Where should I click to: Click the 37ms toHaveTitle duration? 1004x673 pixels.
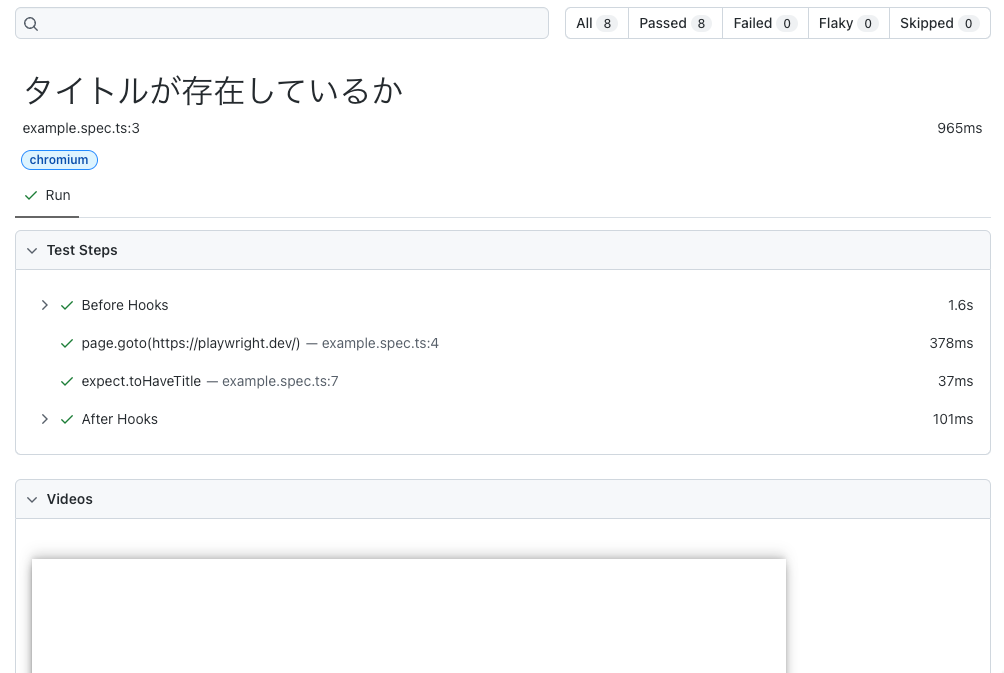tap(955, 381)
